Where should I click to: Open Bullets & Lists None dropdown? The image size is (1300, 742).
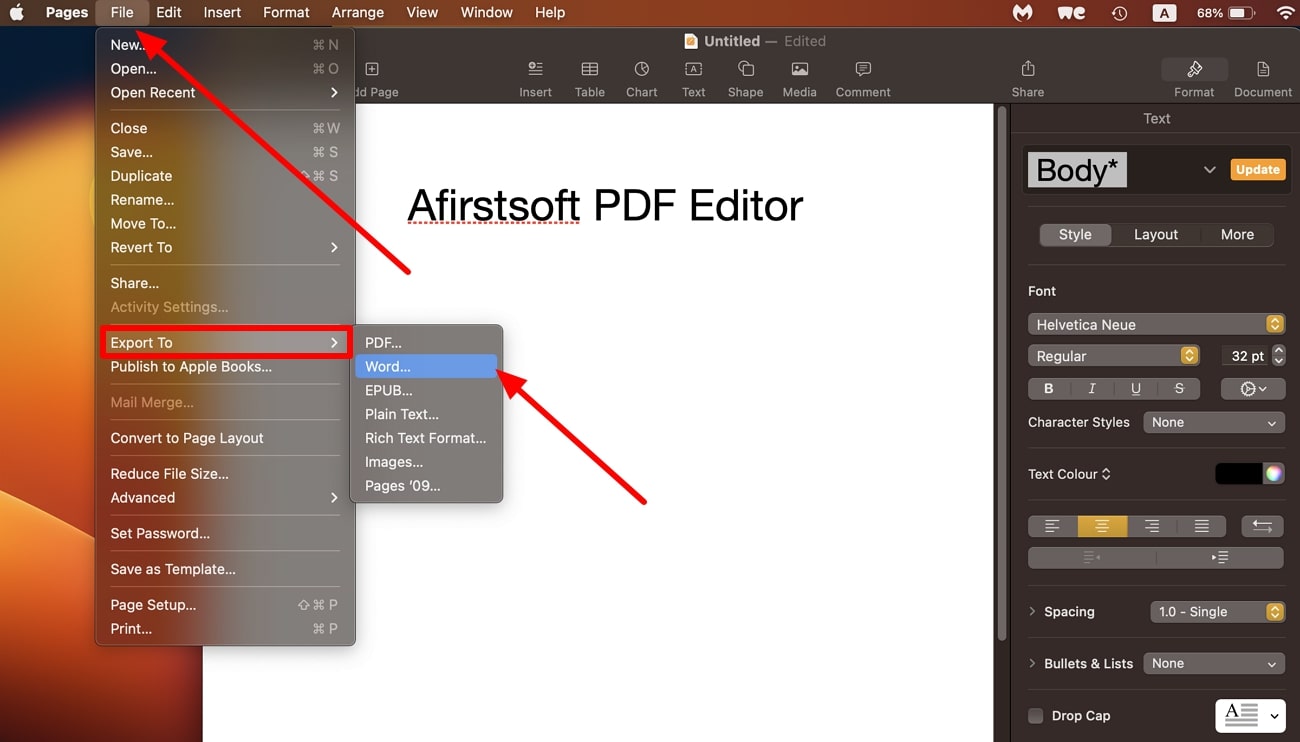[1213, 664]
